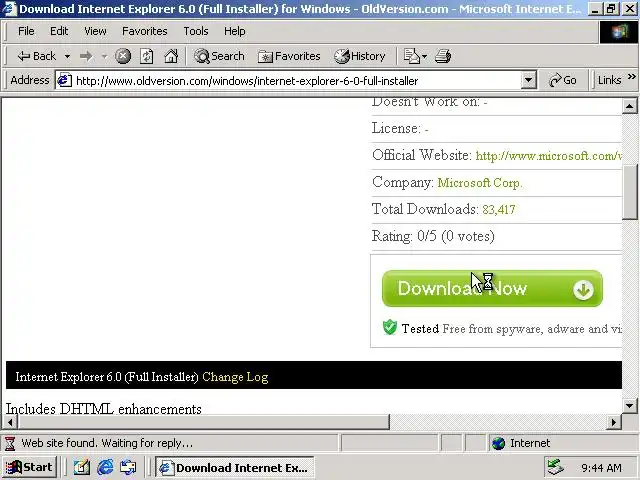
Task: Select the Download Internet Ex... taskbar button
Action: (235, 467)
